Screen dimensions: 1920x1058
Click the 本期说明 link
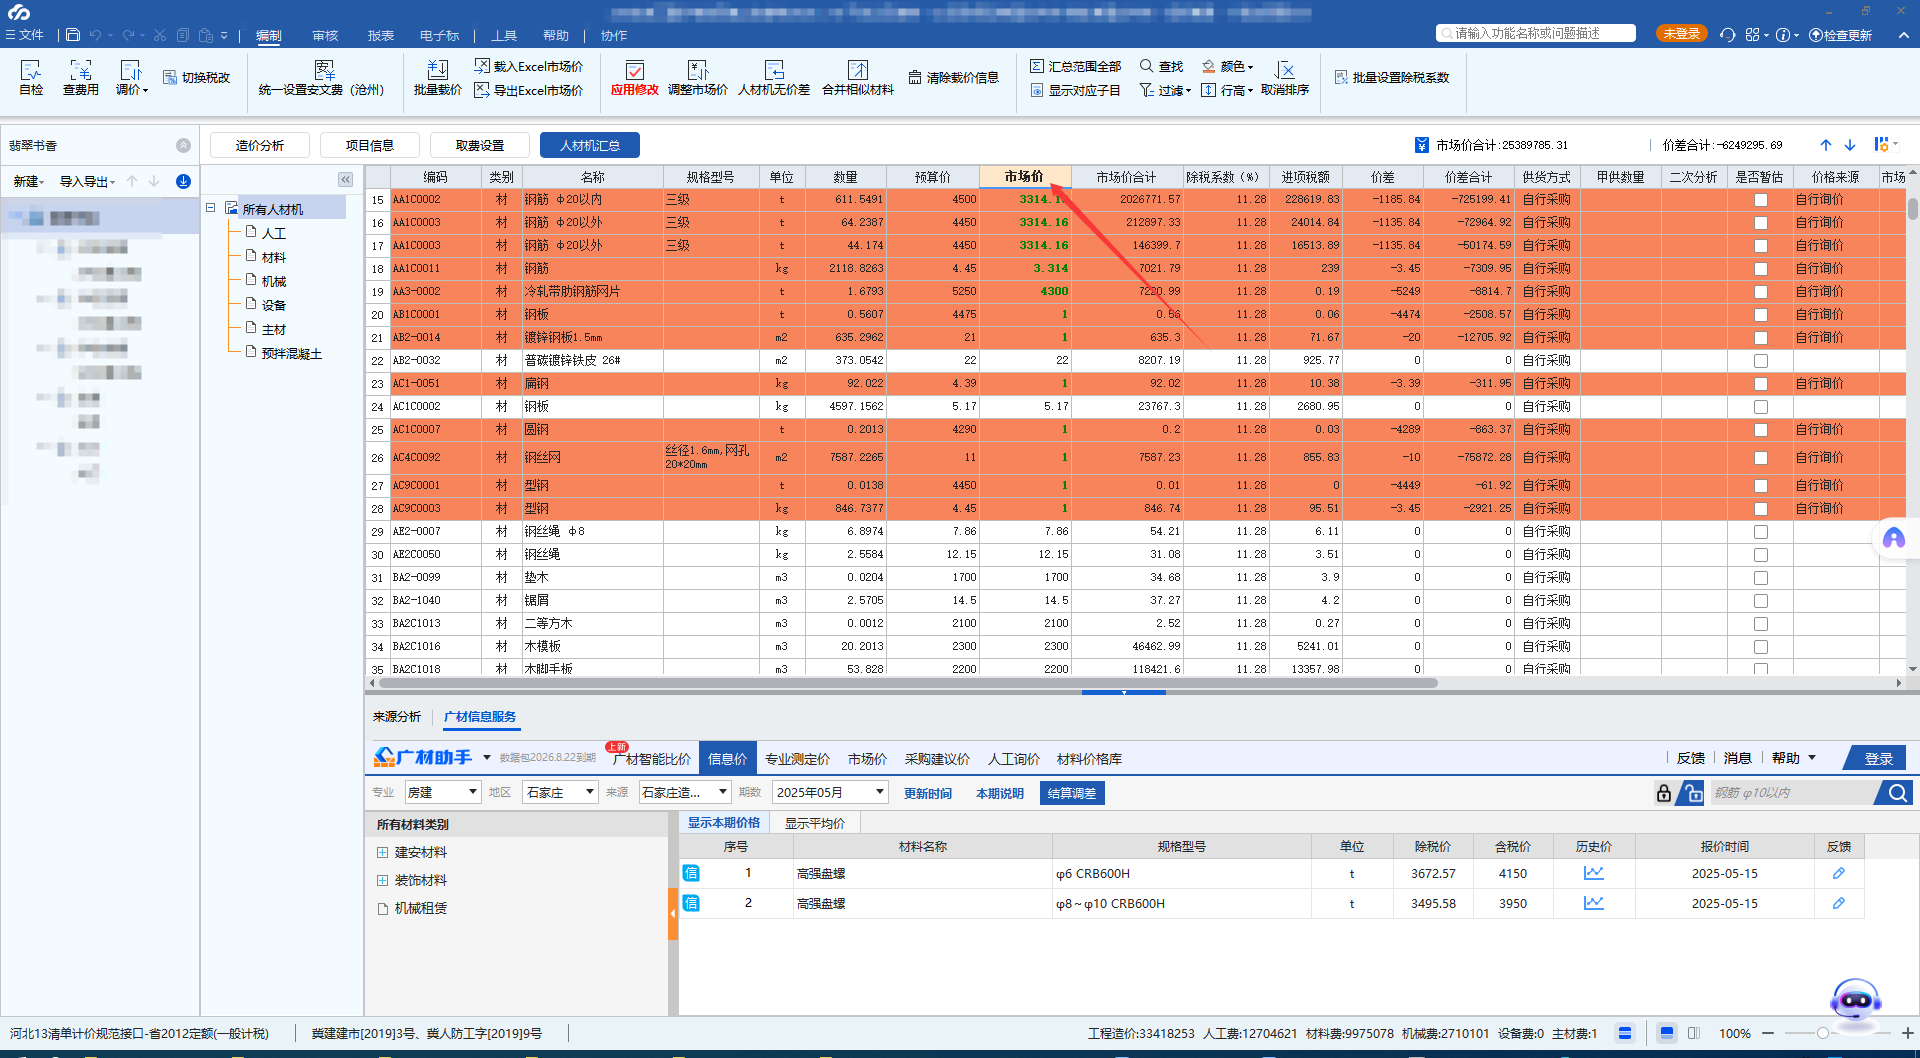pos(1000,793)
